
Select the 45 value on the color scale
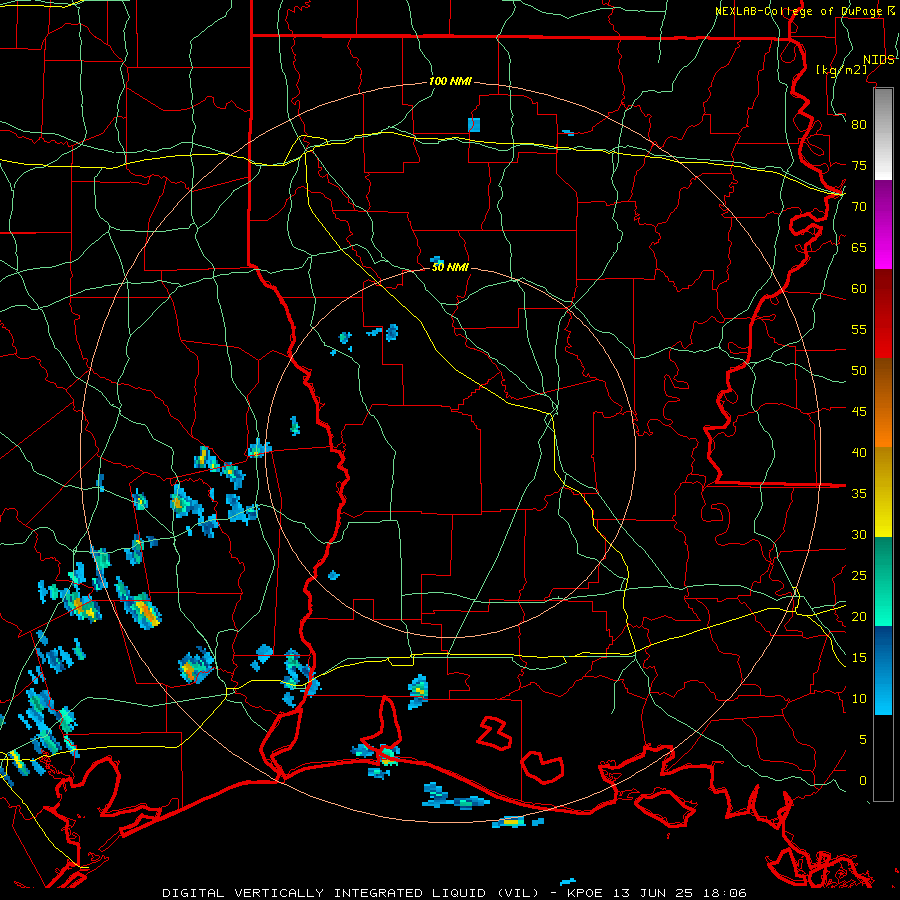[859, 412]
